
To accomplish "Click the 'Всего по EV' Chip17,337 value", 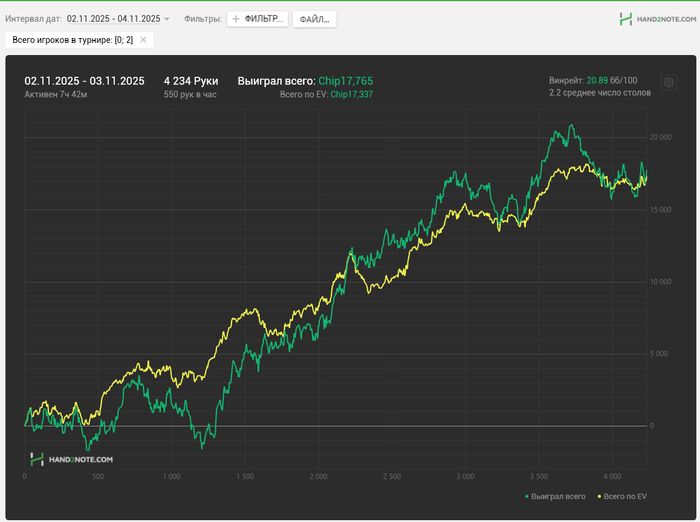I will point(352,93).
